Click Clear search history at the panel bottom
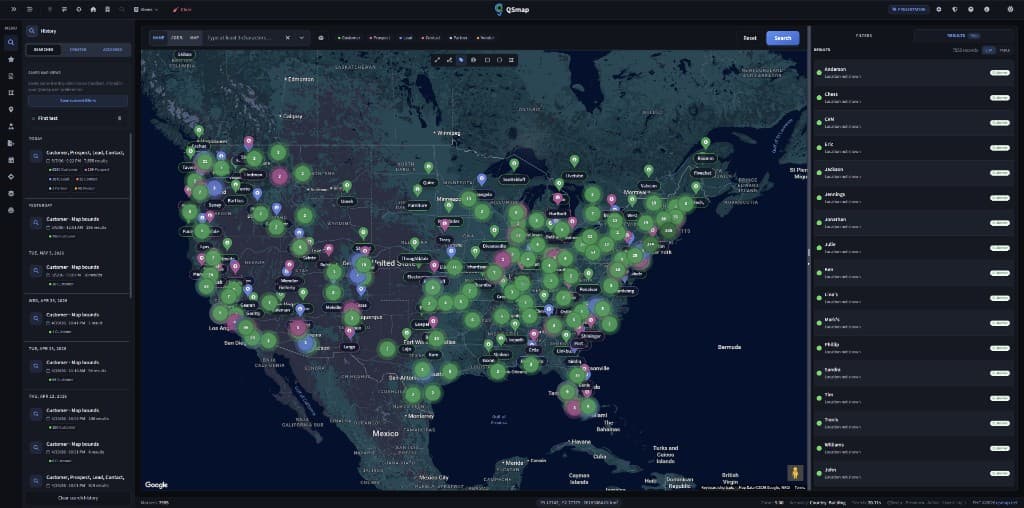 click(x=78, y=498)
